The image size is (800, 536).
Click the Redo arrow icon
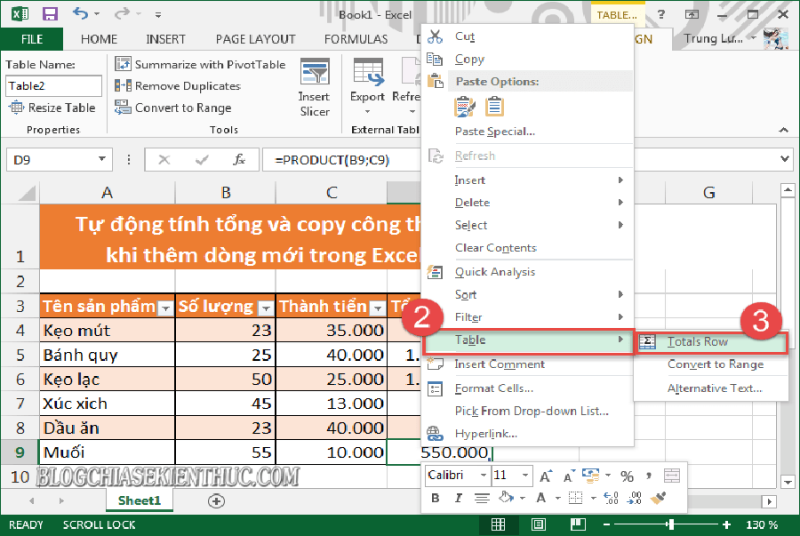coord(122,13)
